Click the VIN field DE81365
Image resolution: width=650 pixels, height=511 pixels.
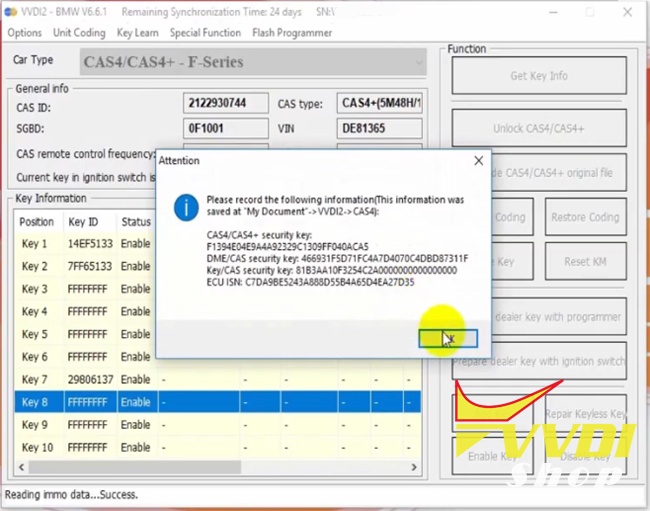(x=380, y=128)
